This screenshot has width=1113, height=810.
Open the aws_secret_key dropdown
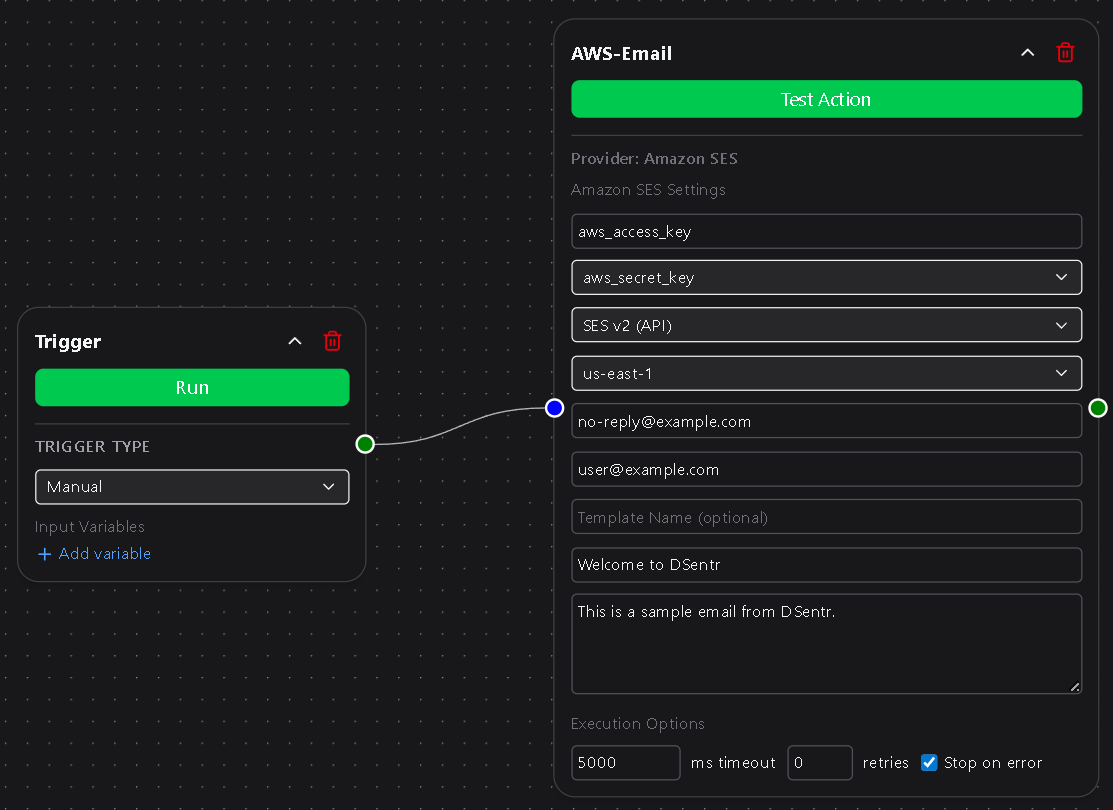[x=826, y=278]
